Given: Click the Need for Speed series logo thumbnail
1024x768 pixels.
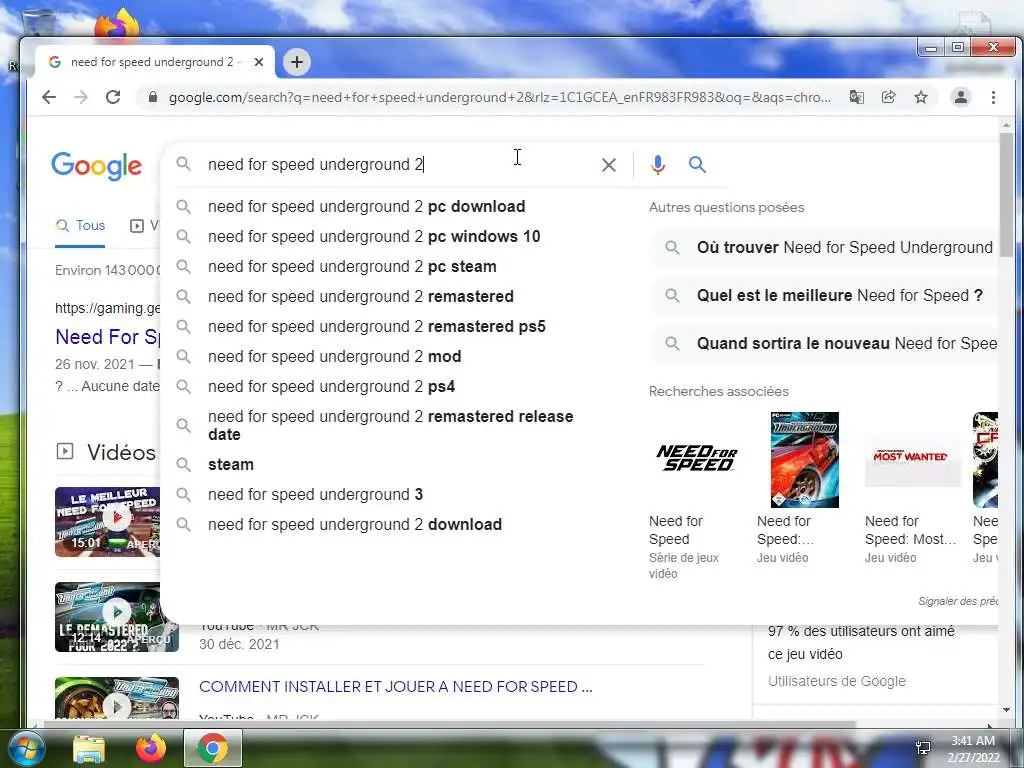Looking at the screenshot, I should coord(697,458).
